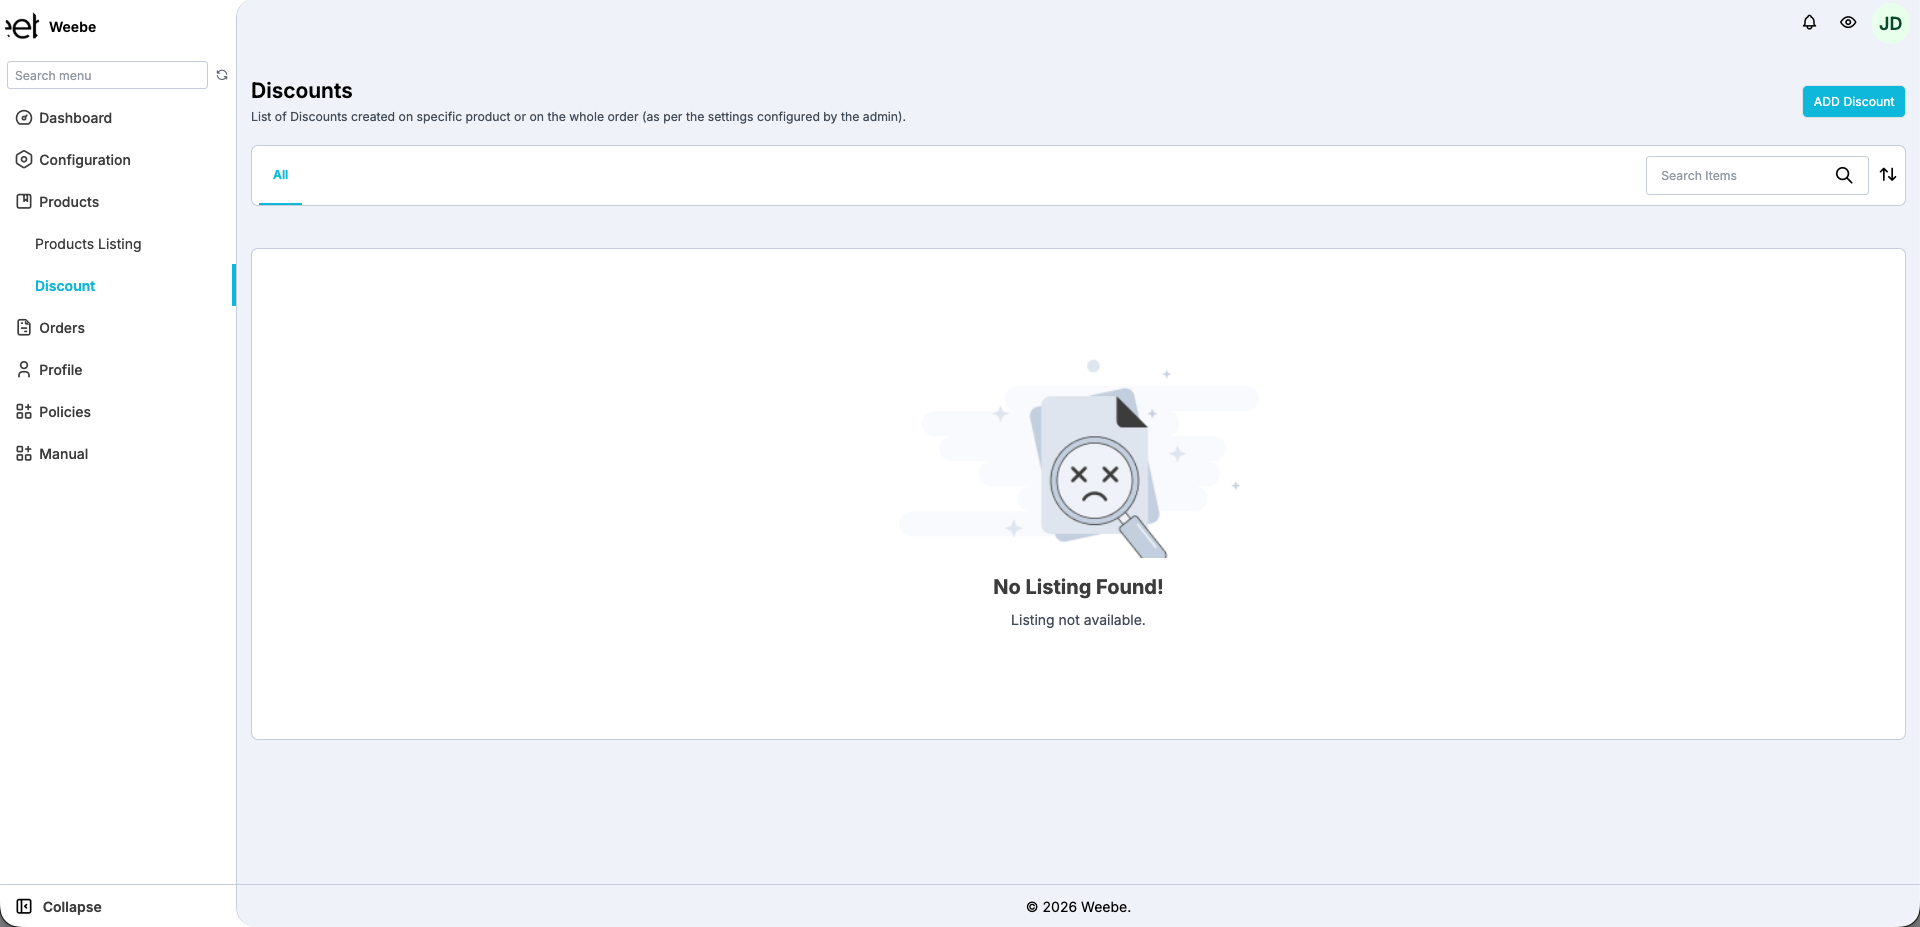This screenshot has width=1920, height=927.
Task: Select the Discount submenu item
Action: (x=65, y=286)
